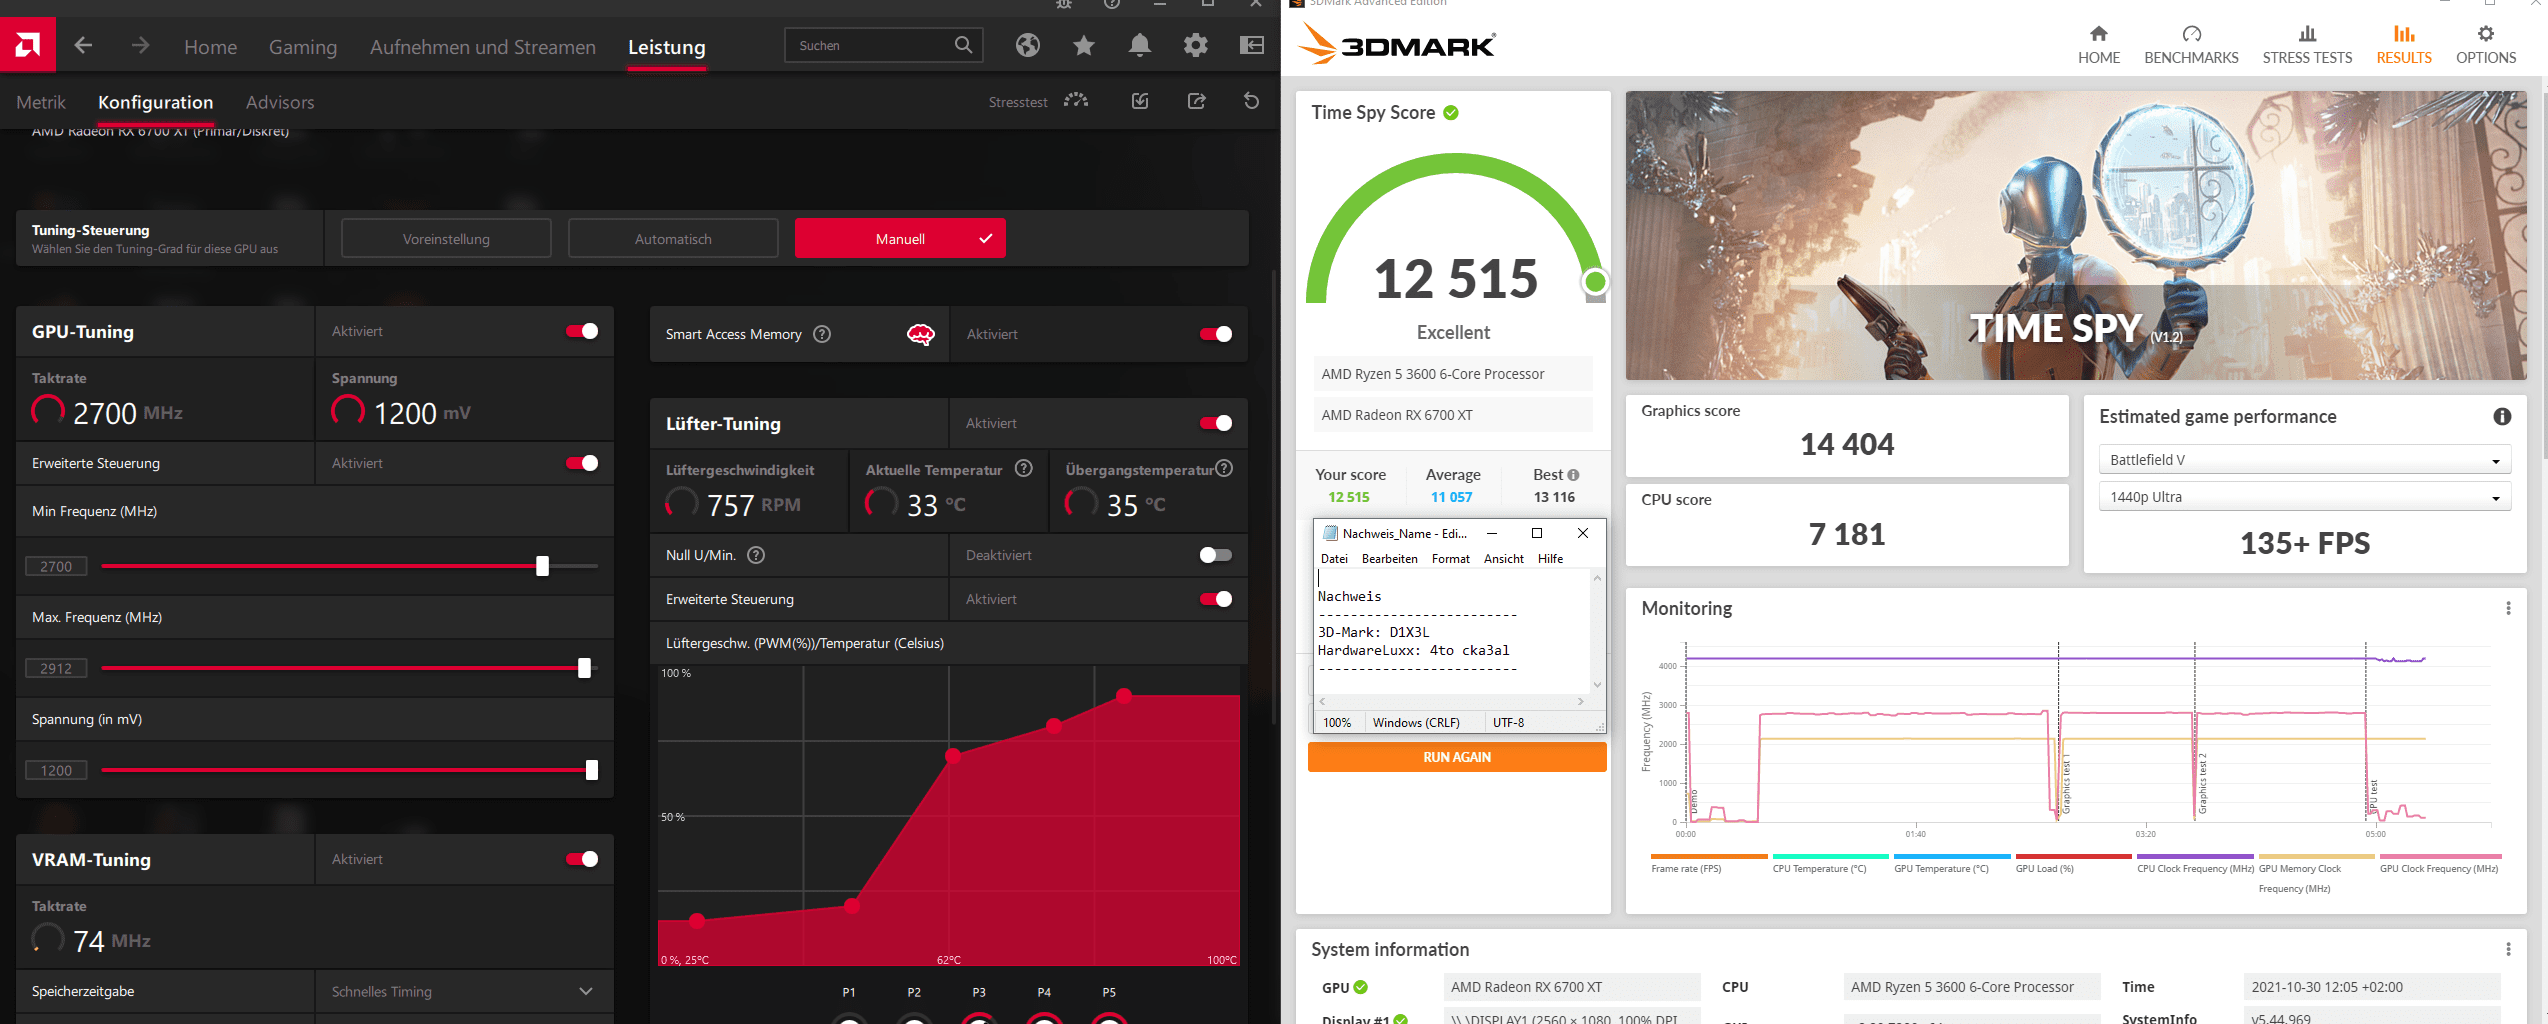Open notifications bell in Radeon Software
The height and width of the screenshot is (1024, 2548).
coord(1139,45)
